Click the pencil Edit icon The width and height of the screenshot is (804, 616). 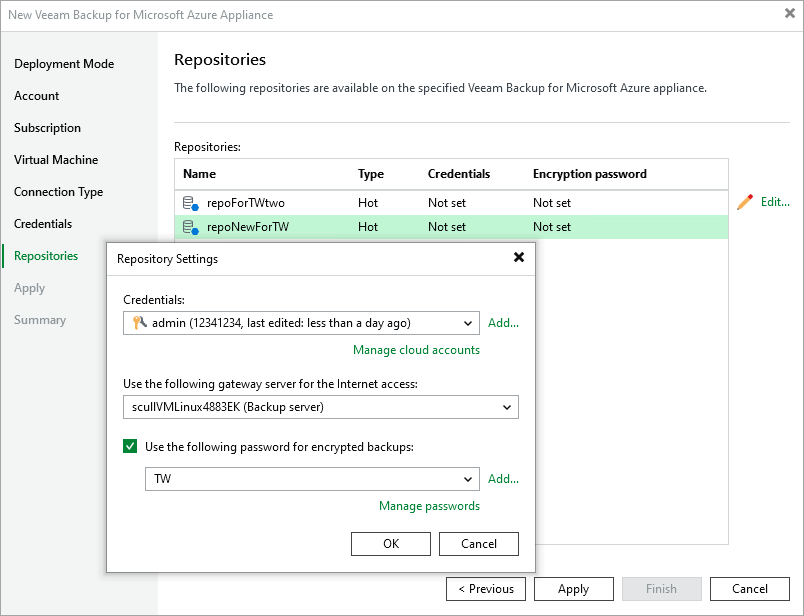click(x=745, y=202)
